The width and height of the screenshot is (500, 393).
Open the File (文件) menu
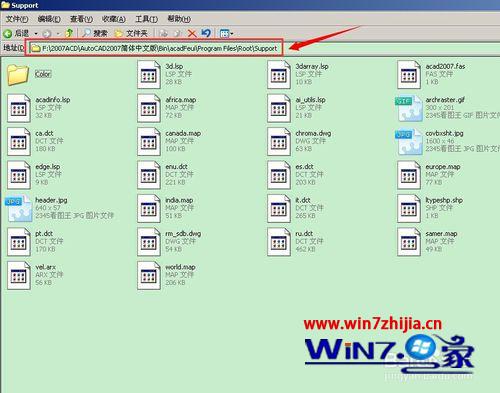point(17,19)
